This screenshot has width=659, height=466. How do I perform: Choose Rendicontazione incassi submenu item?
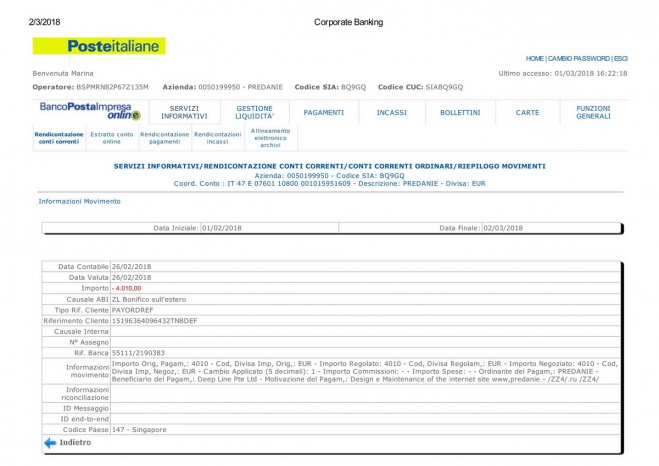tap(217, 138)
